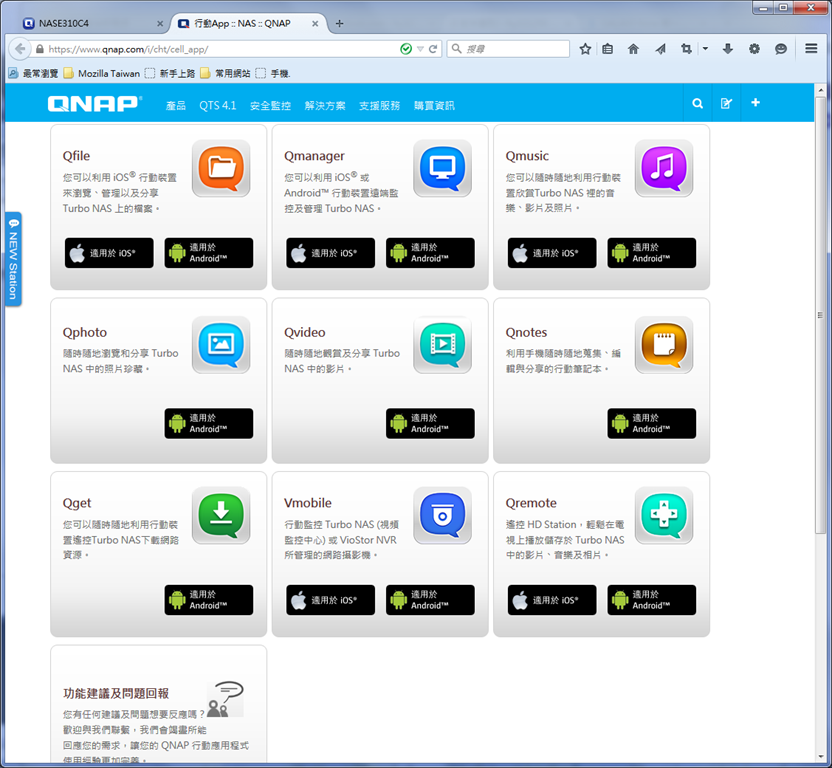Click the vertical page scrollbar thumb
The image size is (832, 768).
pos(820,313)
